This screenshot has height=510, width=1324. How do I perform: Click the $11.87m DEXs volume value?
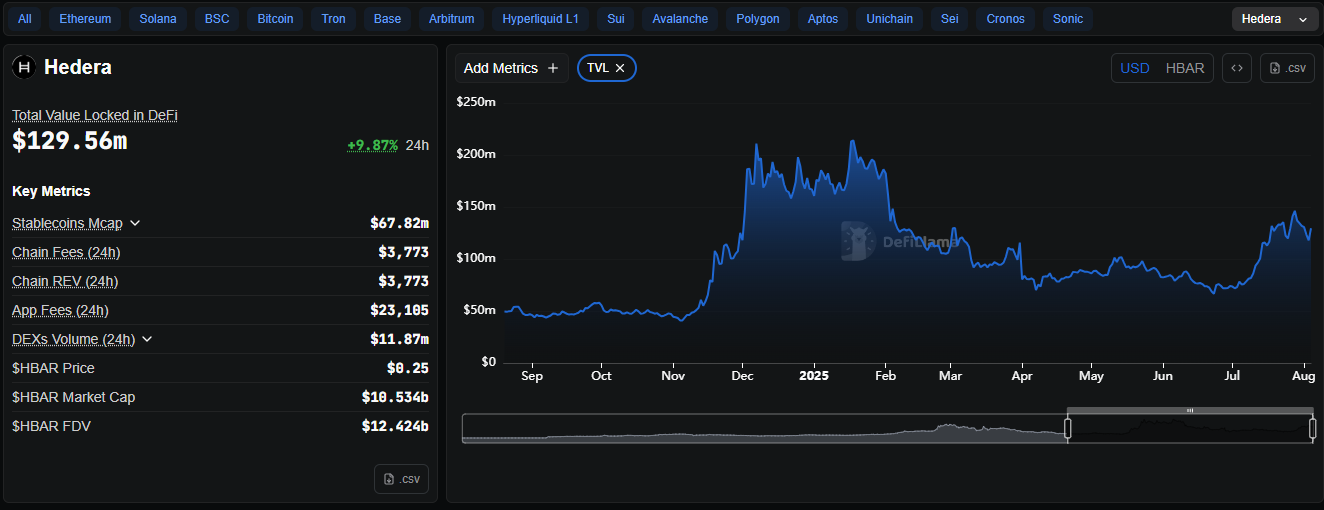tap(399, 339)
